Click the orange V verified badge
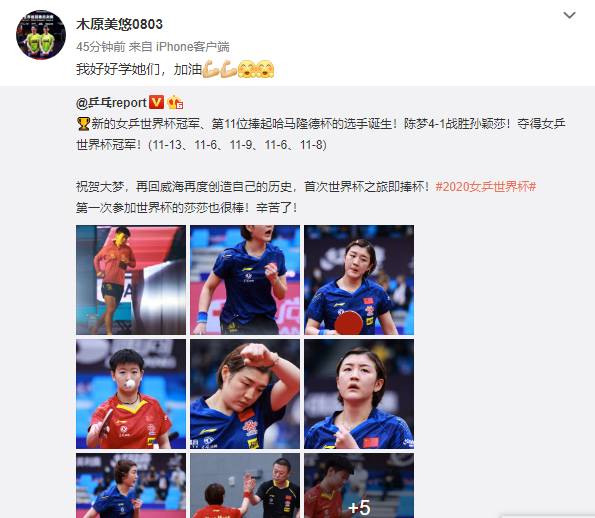This screenshot has width=595, height=518. point(156,102)
